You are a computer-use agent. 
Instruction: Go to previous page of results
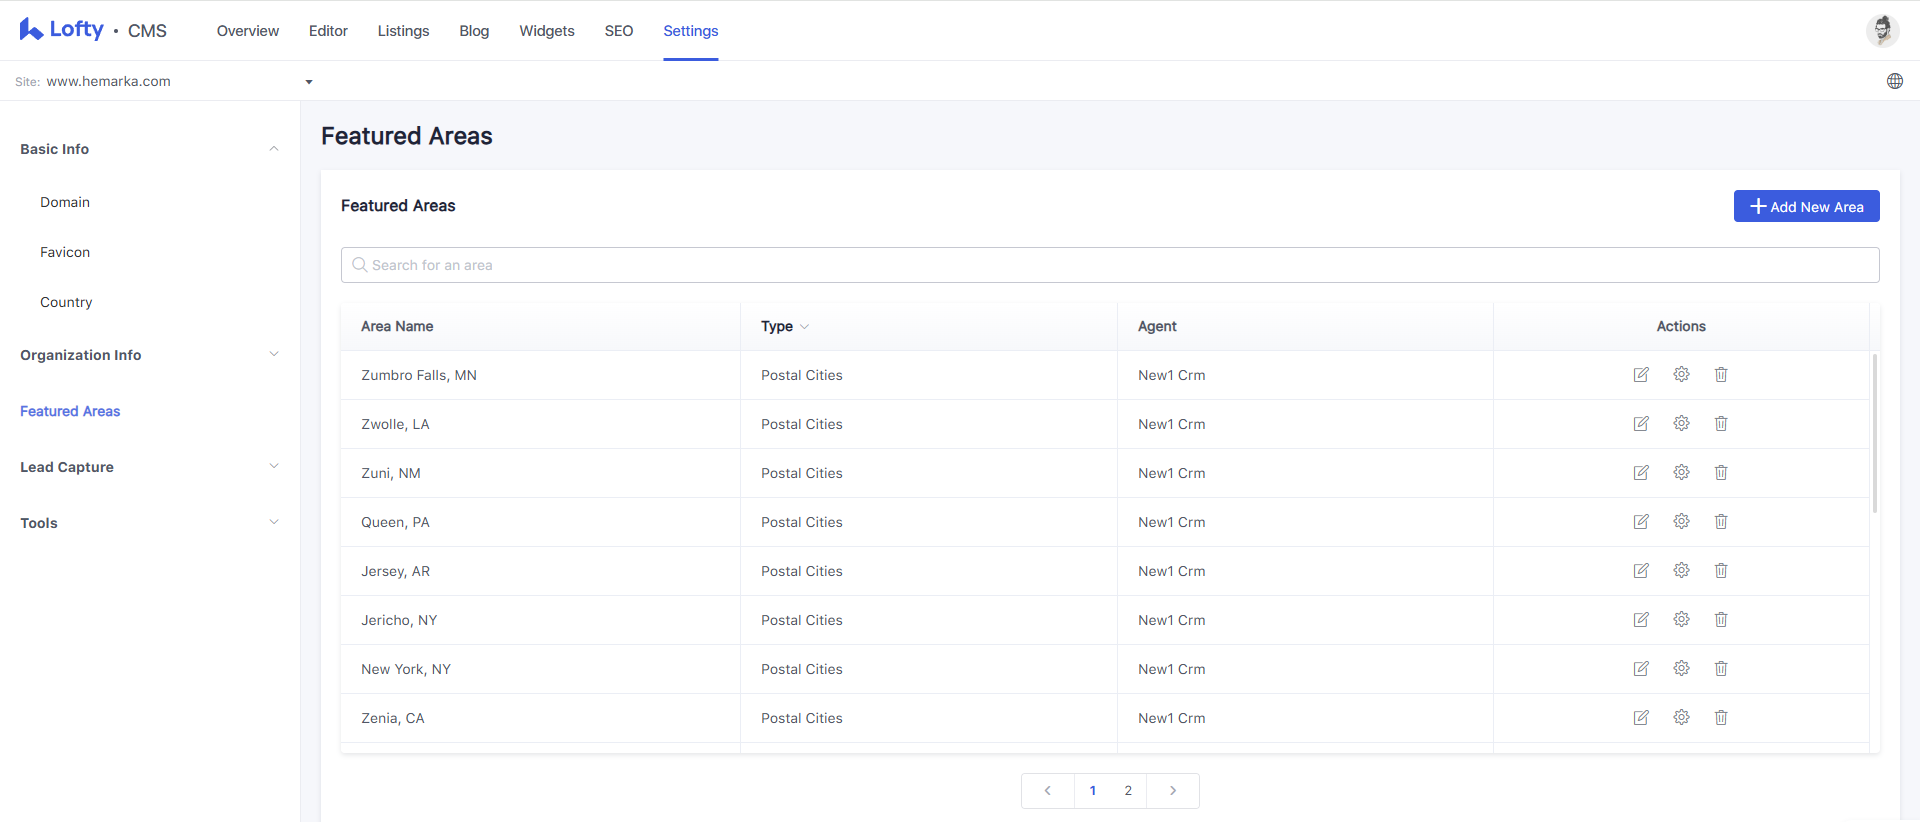click(1048, 791)
